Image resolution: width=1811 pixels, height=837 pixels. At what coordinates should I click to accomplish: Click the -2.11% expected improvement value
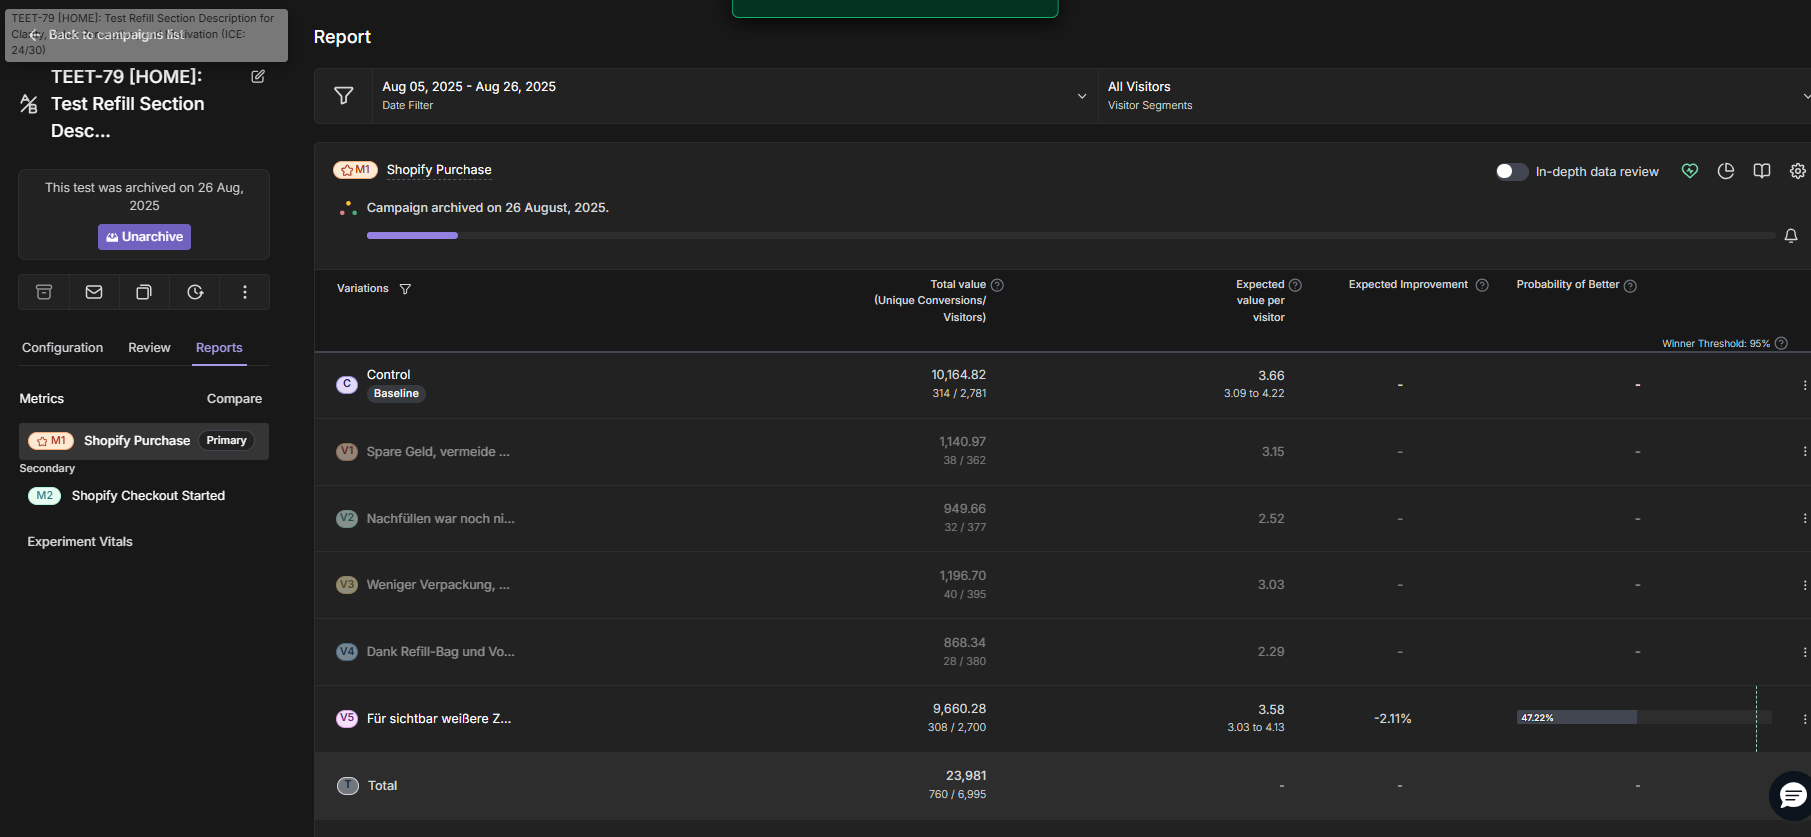click(x=1393, y=719)
